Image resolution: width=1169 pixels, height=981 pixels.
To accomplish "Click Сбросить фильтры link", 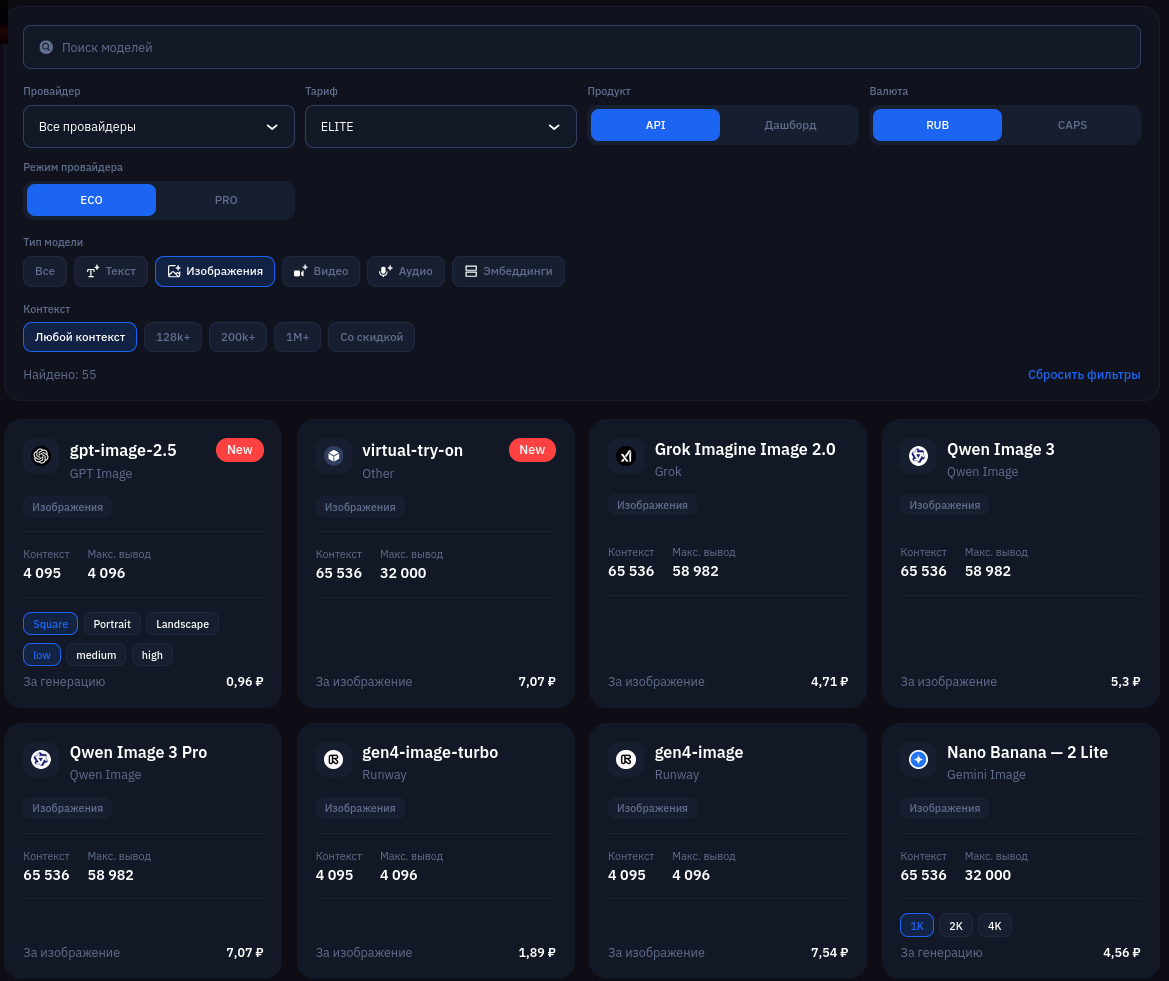I will pos(1084,375).
